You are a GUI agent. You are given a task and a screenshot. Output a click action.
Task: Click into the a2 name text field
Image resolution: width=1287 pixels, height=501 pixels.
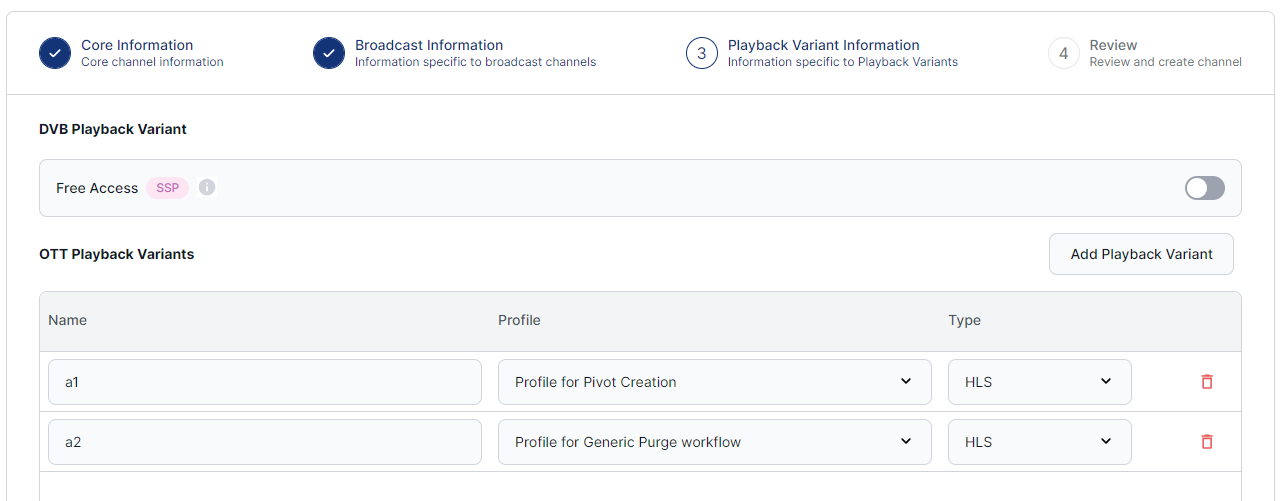coord(264,442)
